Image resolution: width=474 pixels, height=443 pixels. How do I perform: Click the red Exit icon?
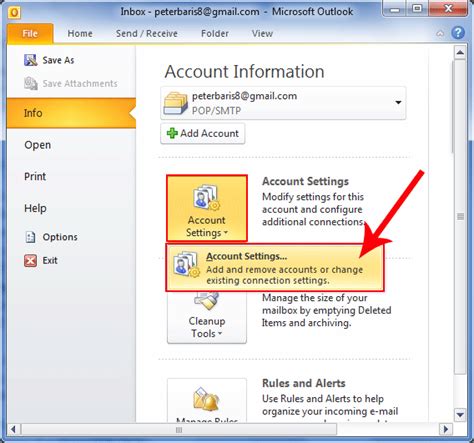click(x=30, y=260)
